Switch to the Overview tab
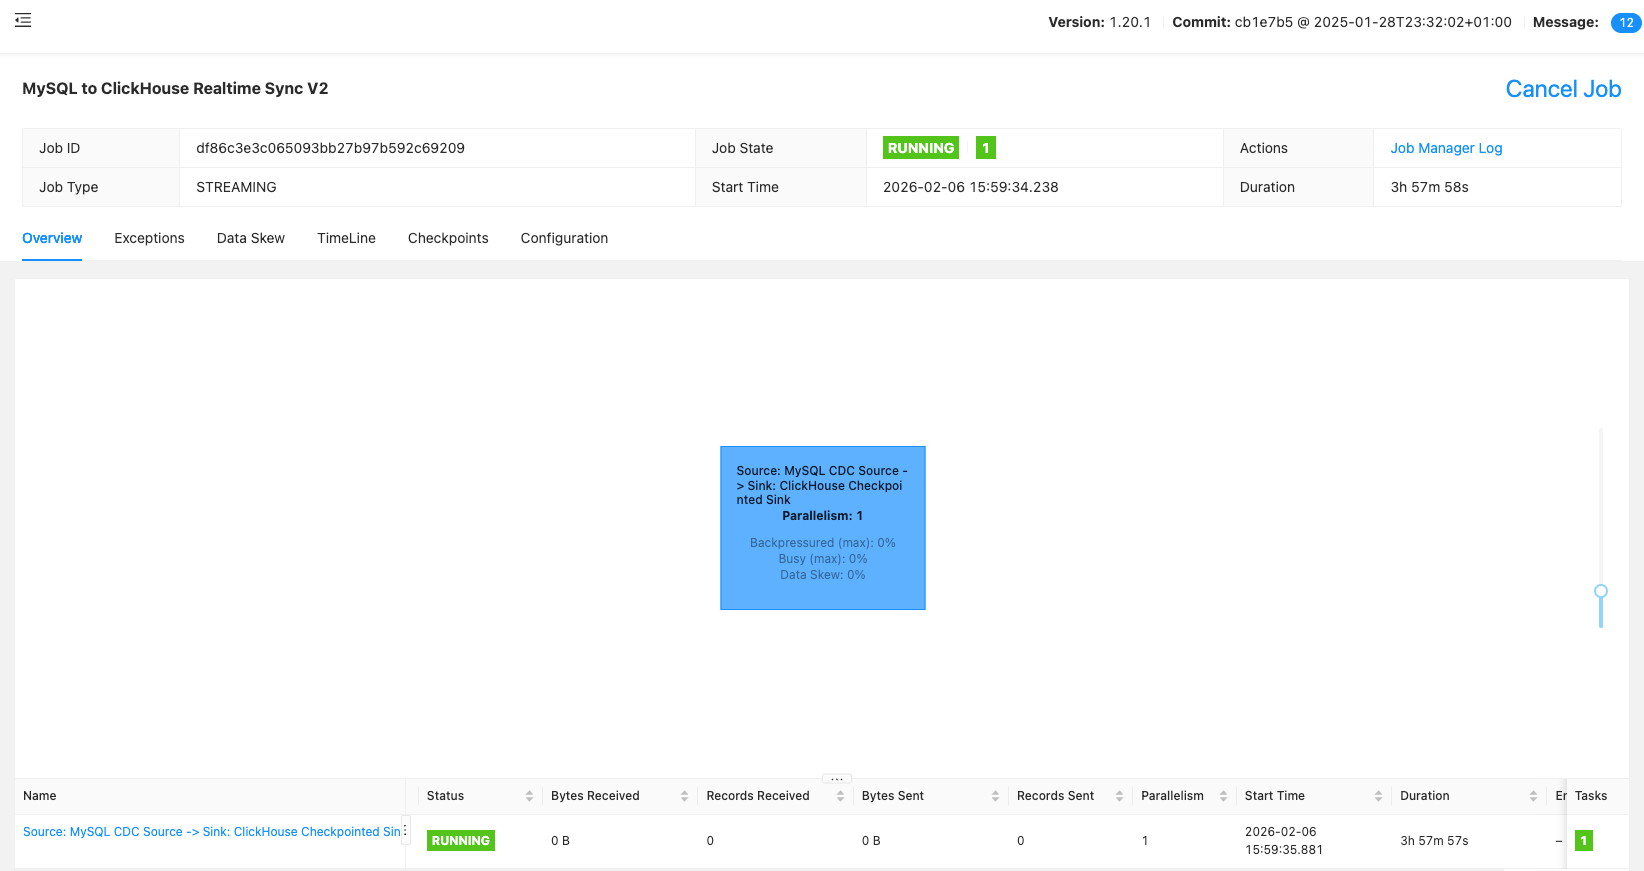The width and height of the screenshot is (1644, 871). coord(52,238)
